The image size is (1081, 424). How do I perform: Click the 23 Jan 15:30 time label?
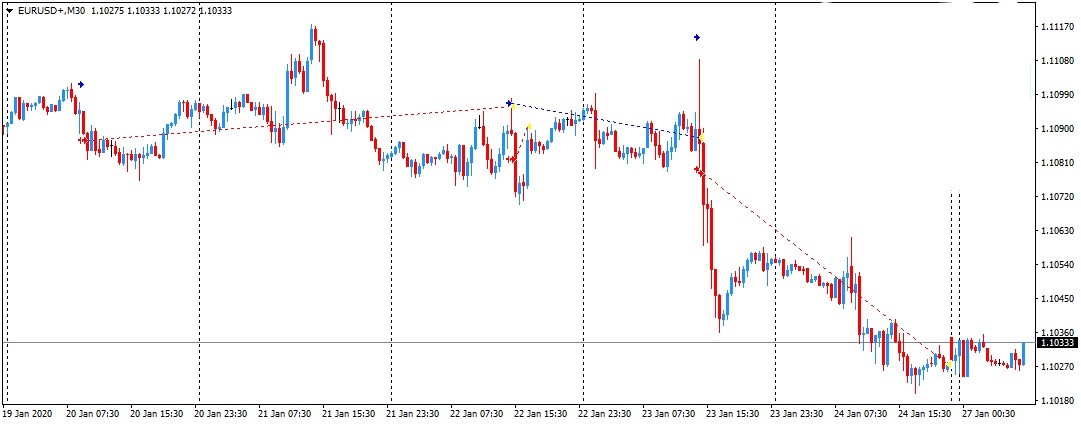[732, 414]
